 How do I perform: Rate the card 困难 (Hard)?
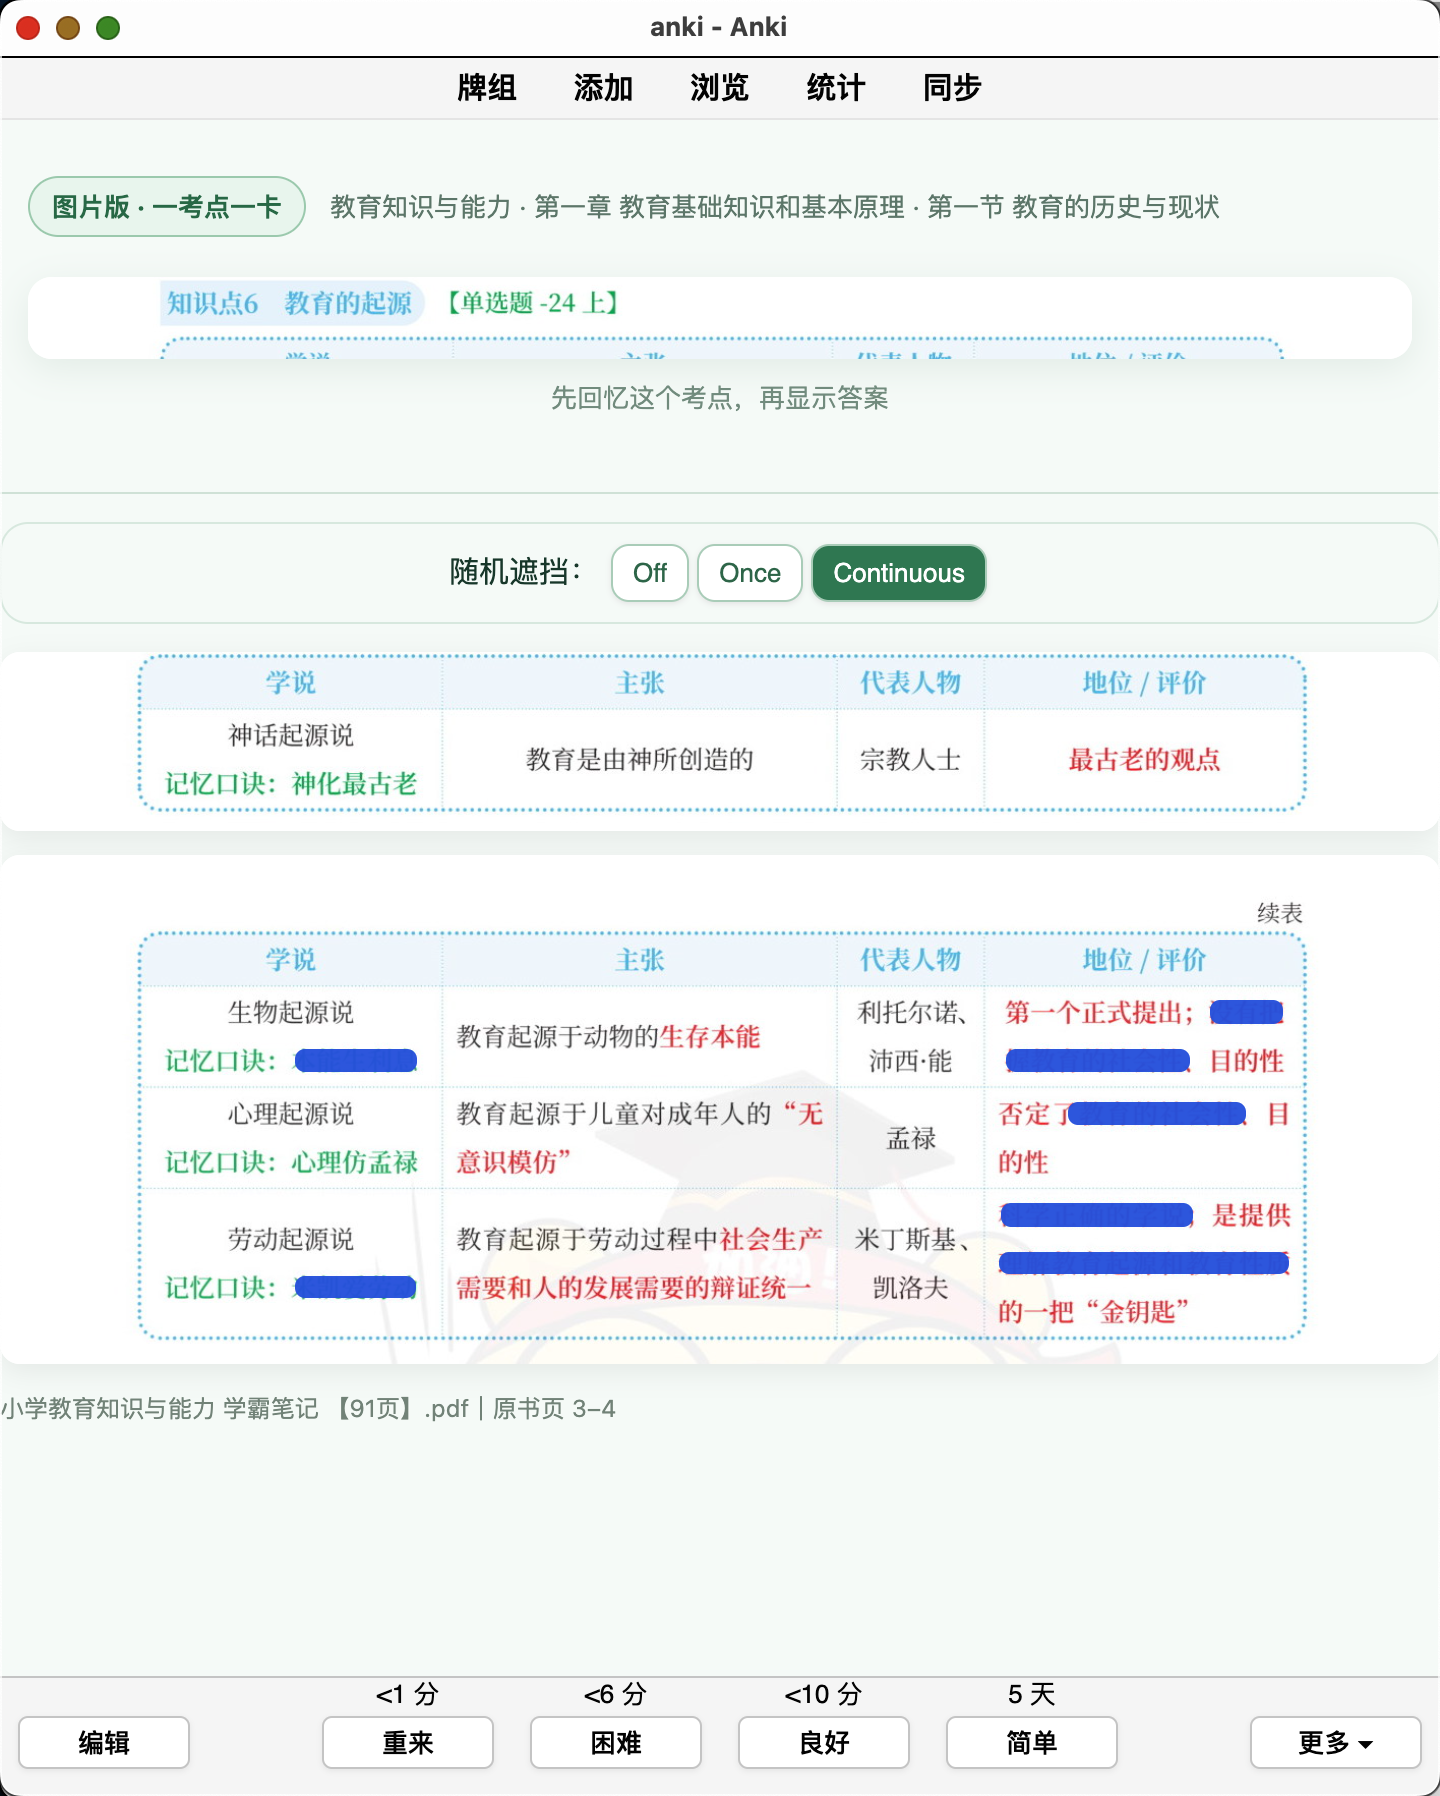click(x=616, y=1743)
